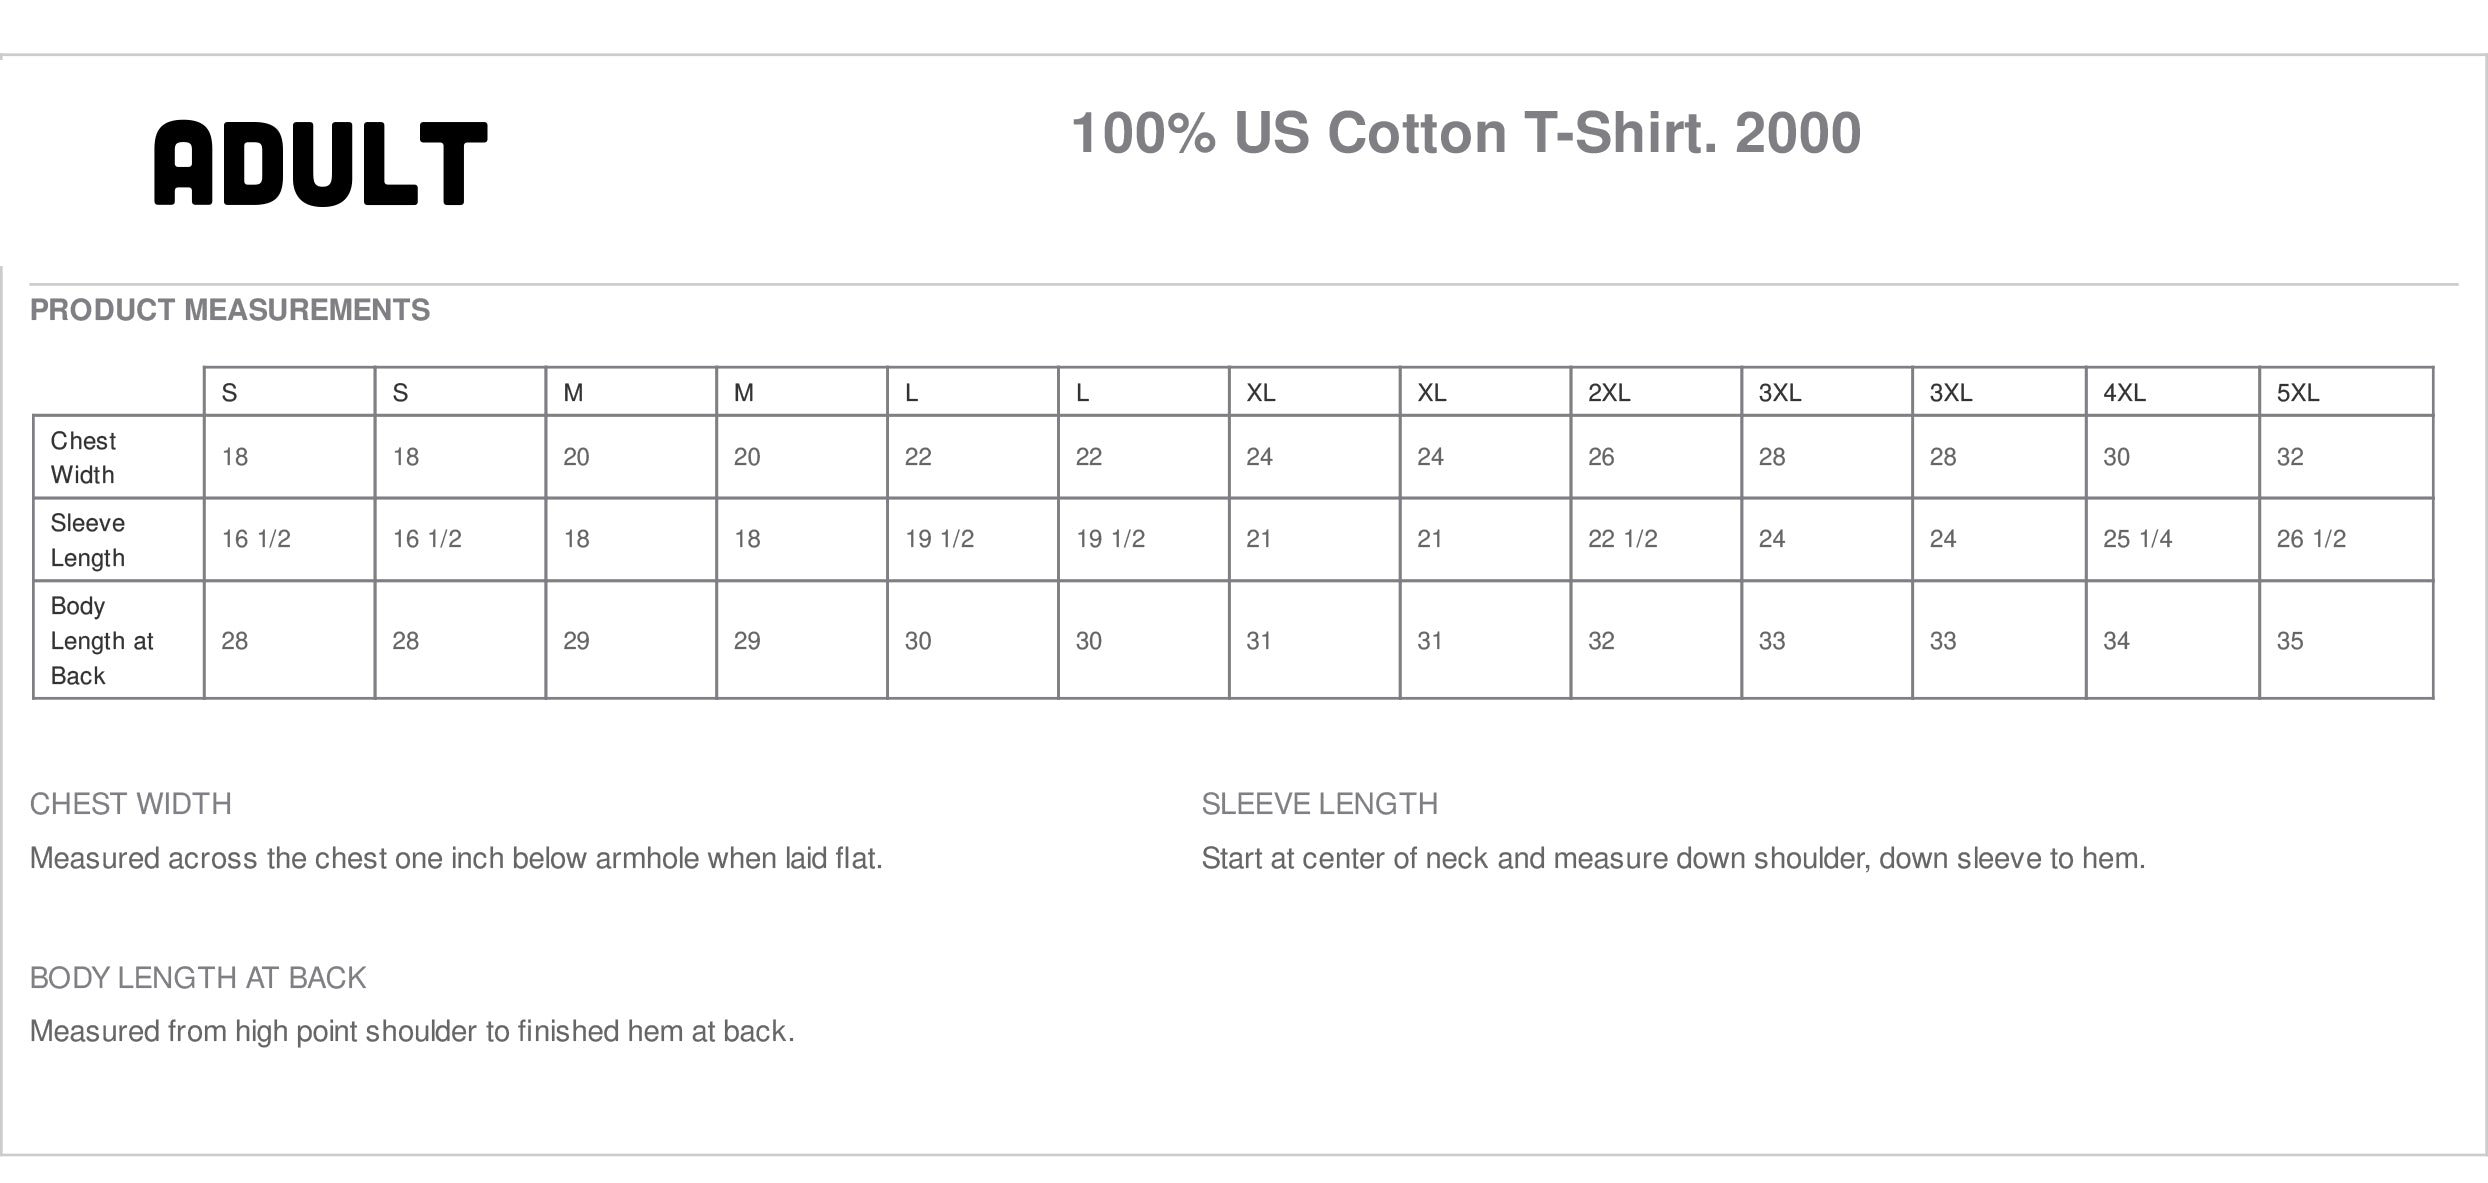Click the 2XL sleeve length cell 22 1/2

click(1622, 539)
